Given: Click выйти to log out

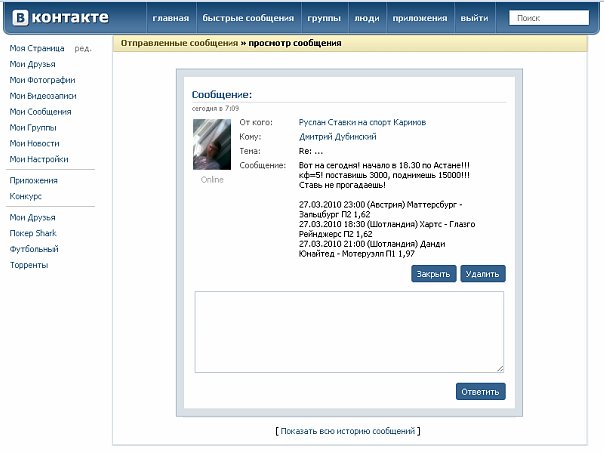Looking at the screenshot, I should pos(474,19).
